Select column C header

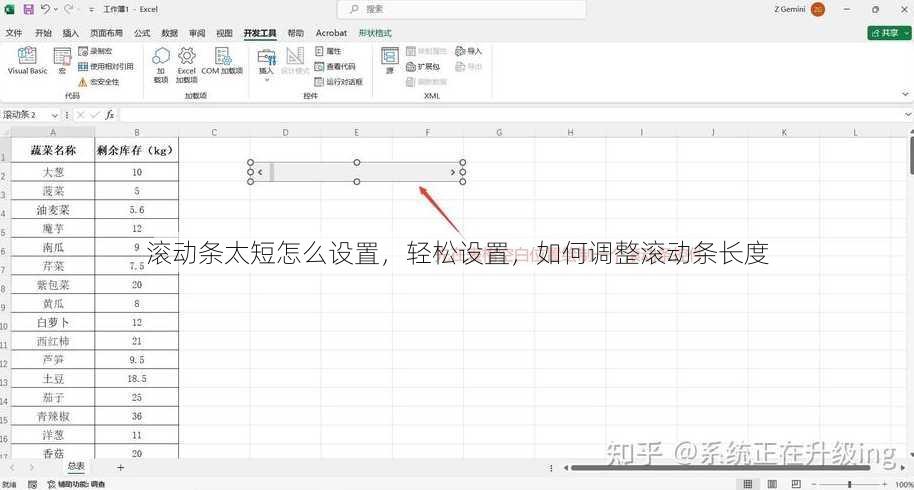click(x=214, y=132)
